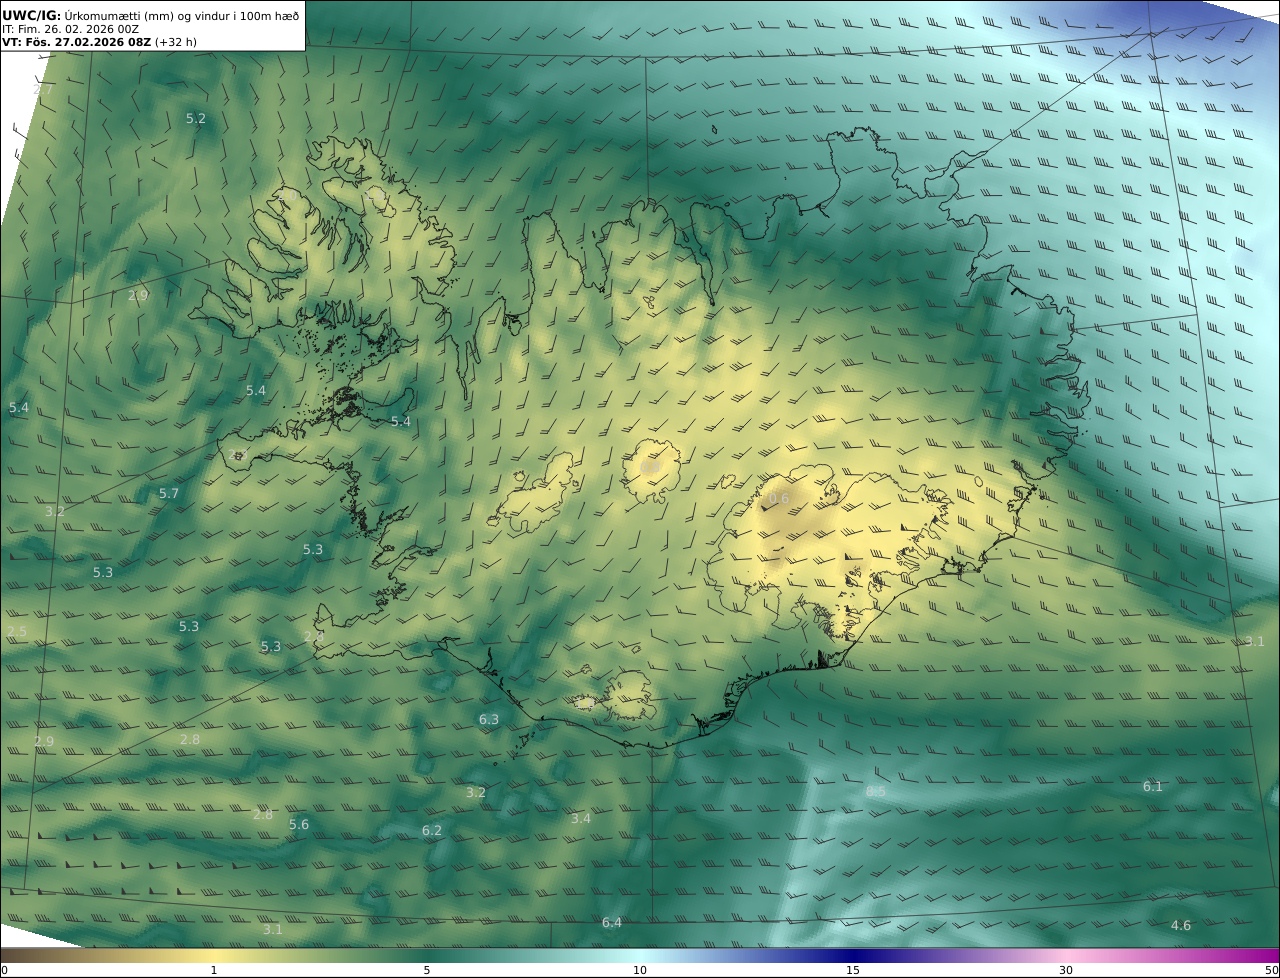Select the 6.3 value near south coast

[488, 719]
